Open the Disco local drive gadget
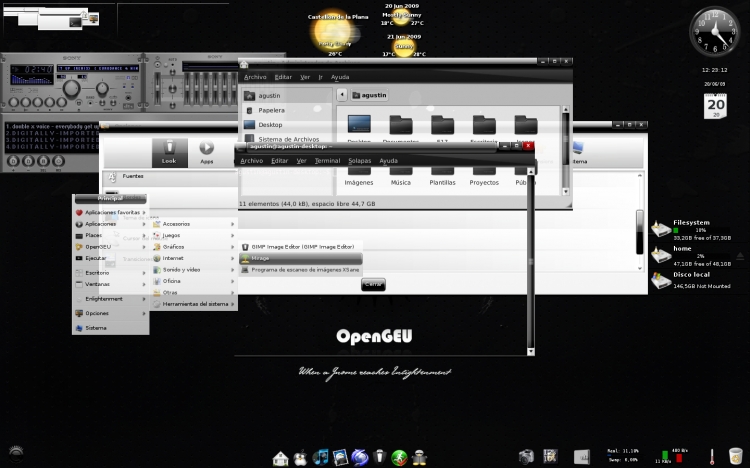This screenshot has height=468, width=750. [690, 280]
